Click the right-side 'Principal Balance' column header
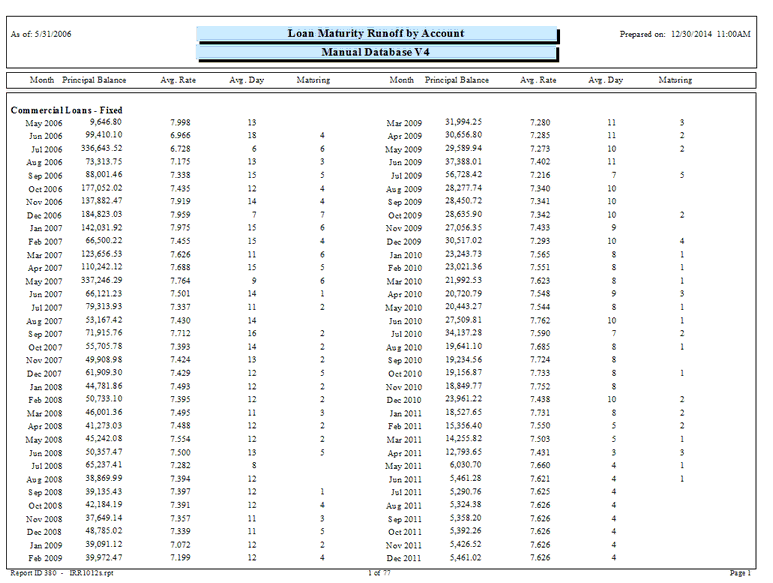Screen dimensions: 773x583 (x=457, y=80)
